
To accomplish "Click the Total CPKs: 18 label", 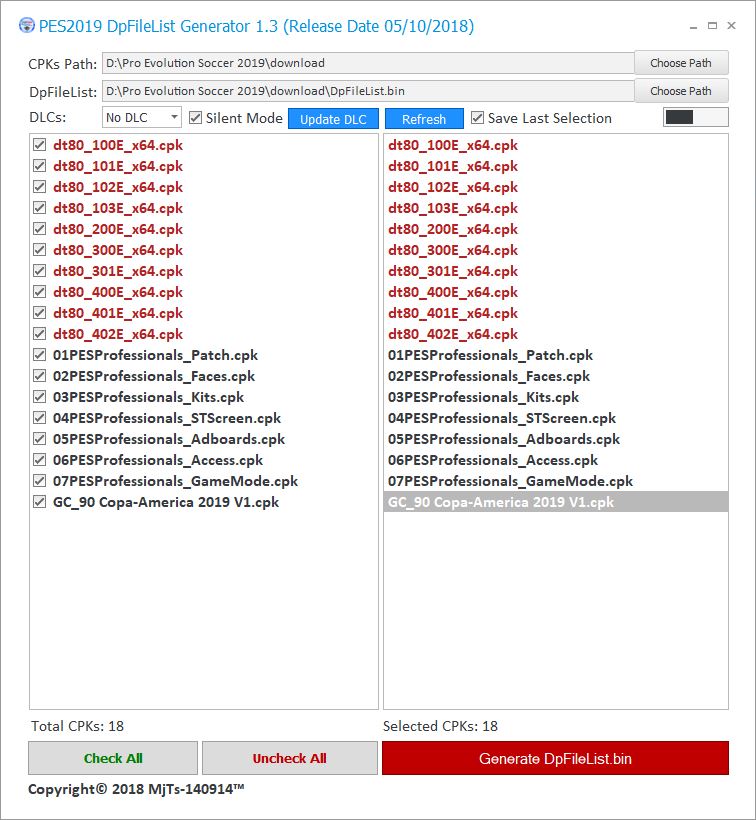I will pos(77,726).
